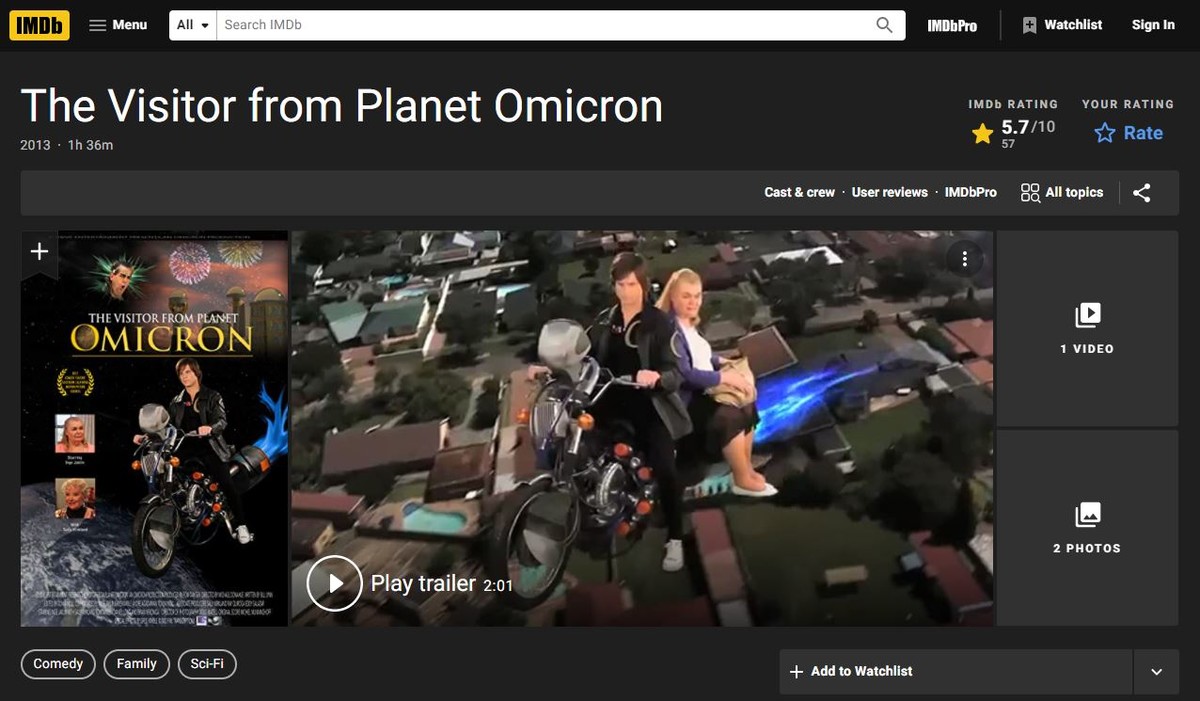Open Watchlist from the header
Screen dimensions: 1200x701
pos(1062,25)
